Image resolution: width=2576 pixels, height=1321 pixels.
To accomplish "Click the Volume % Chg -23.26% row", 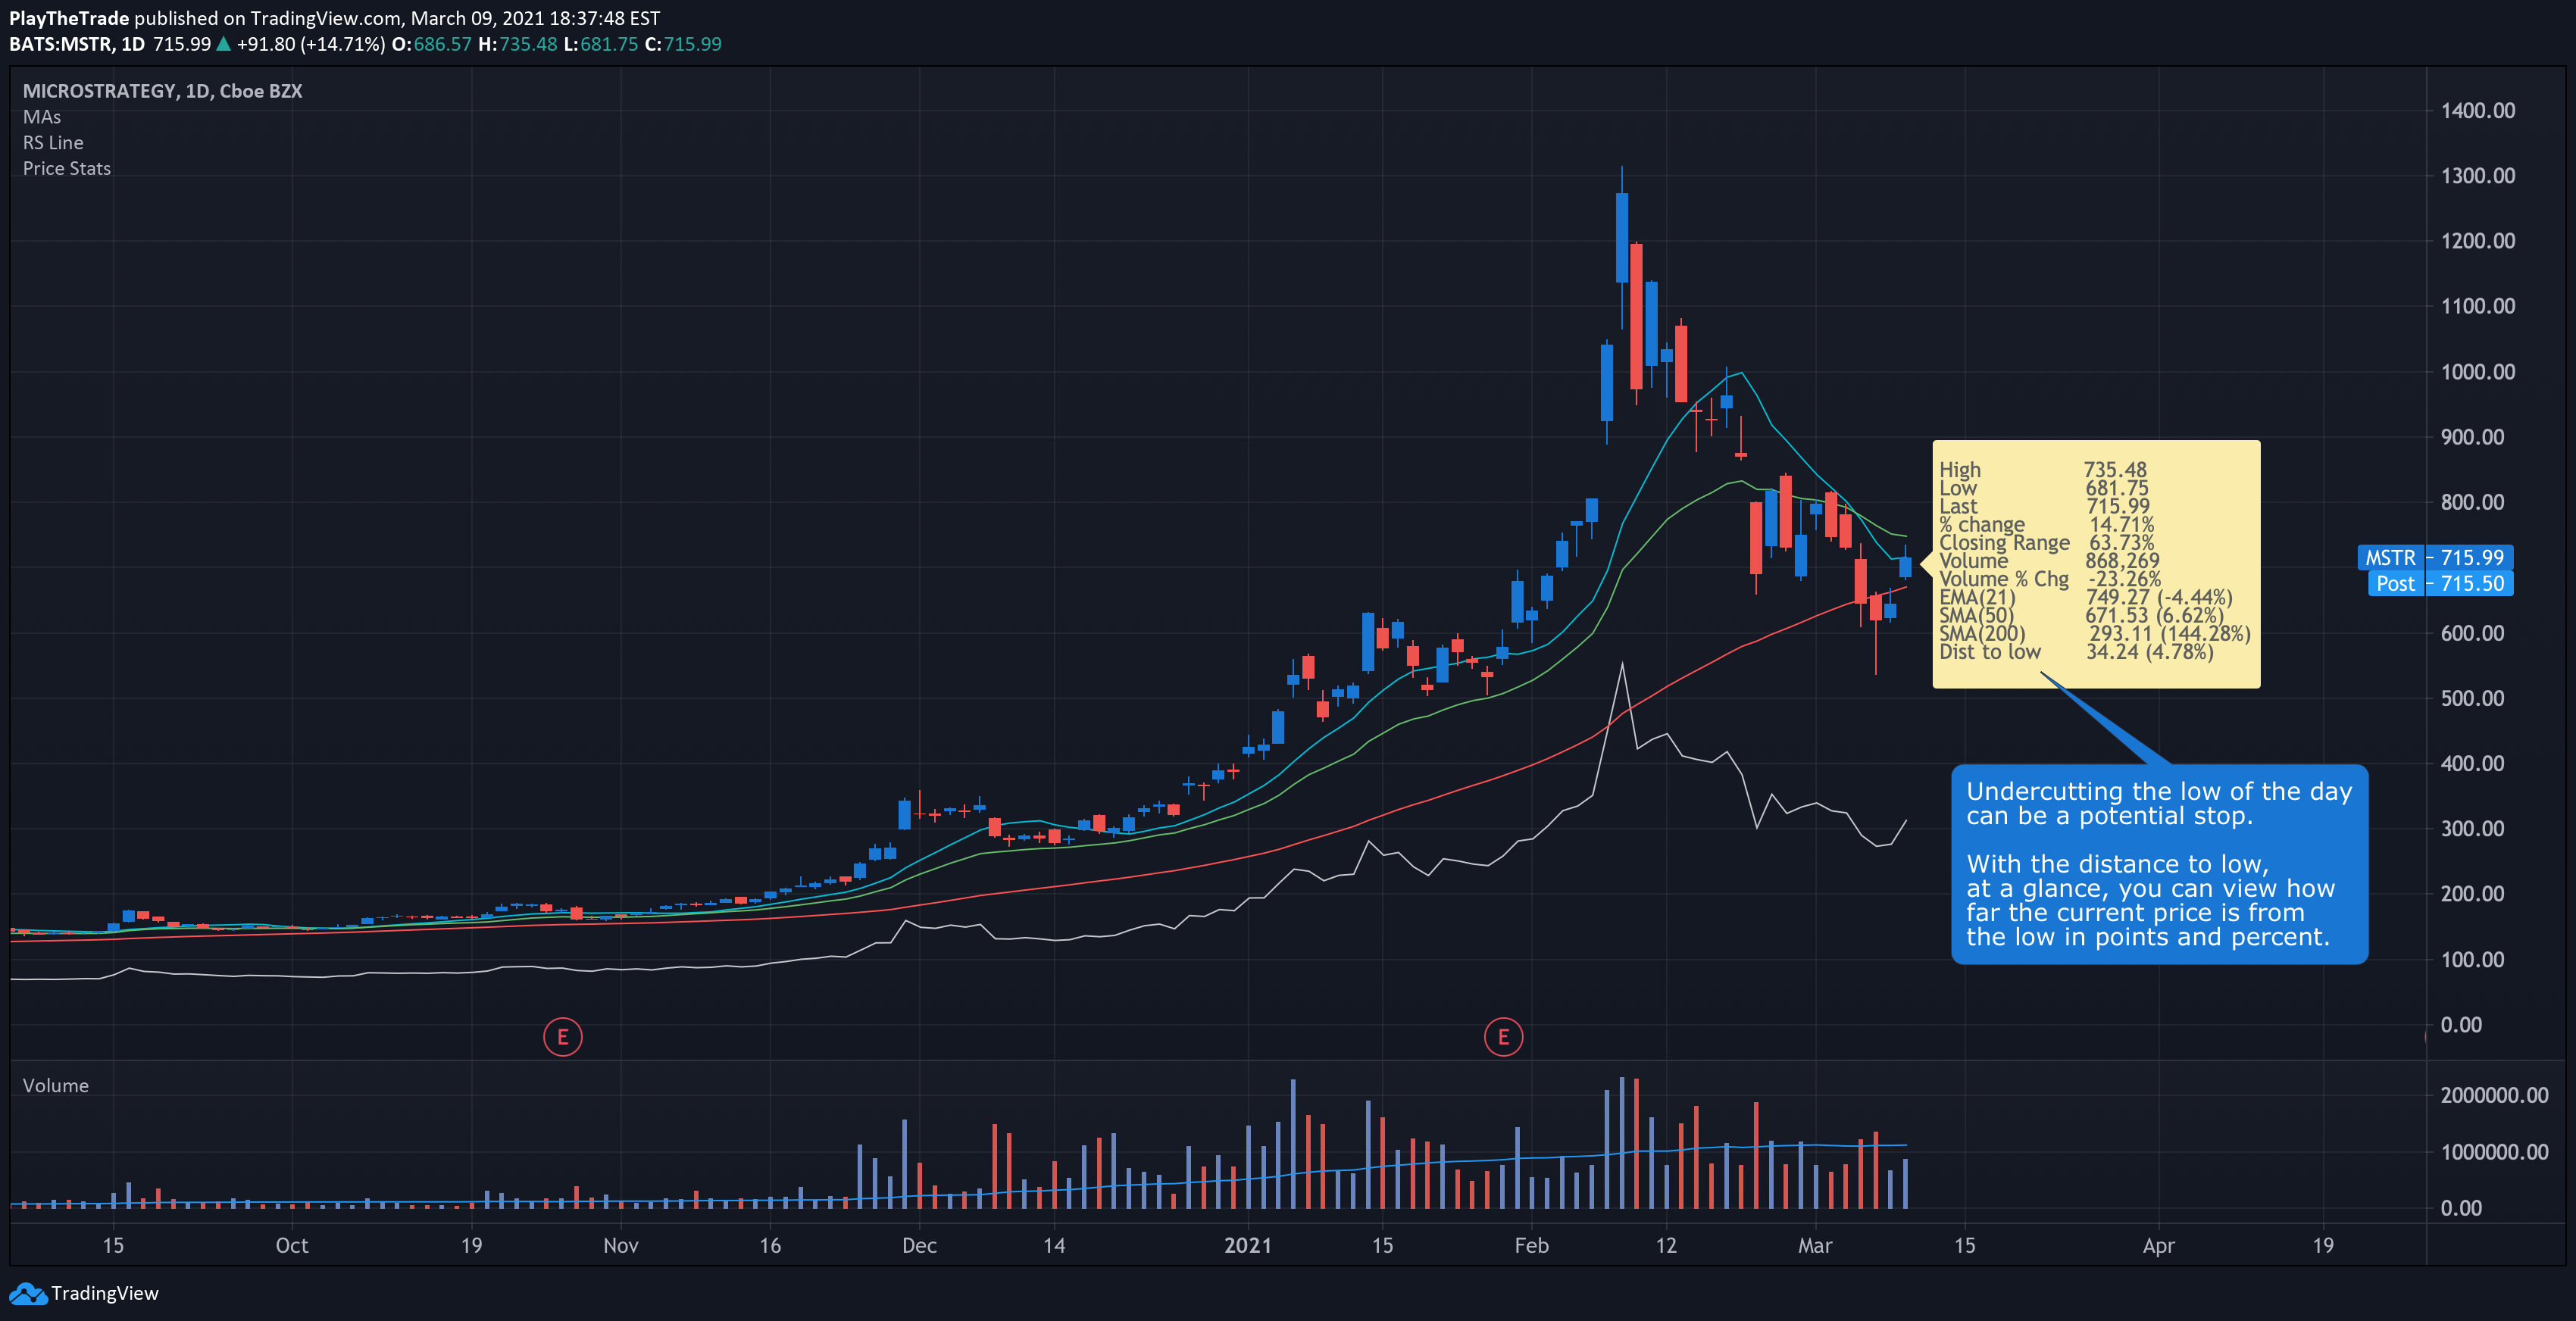I will 2050,579.
